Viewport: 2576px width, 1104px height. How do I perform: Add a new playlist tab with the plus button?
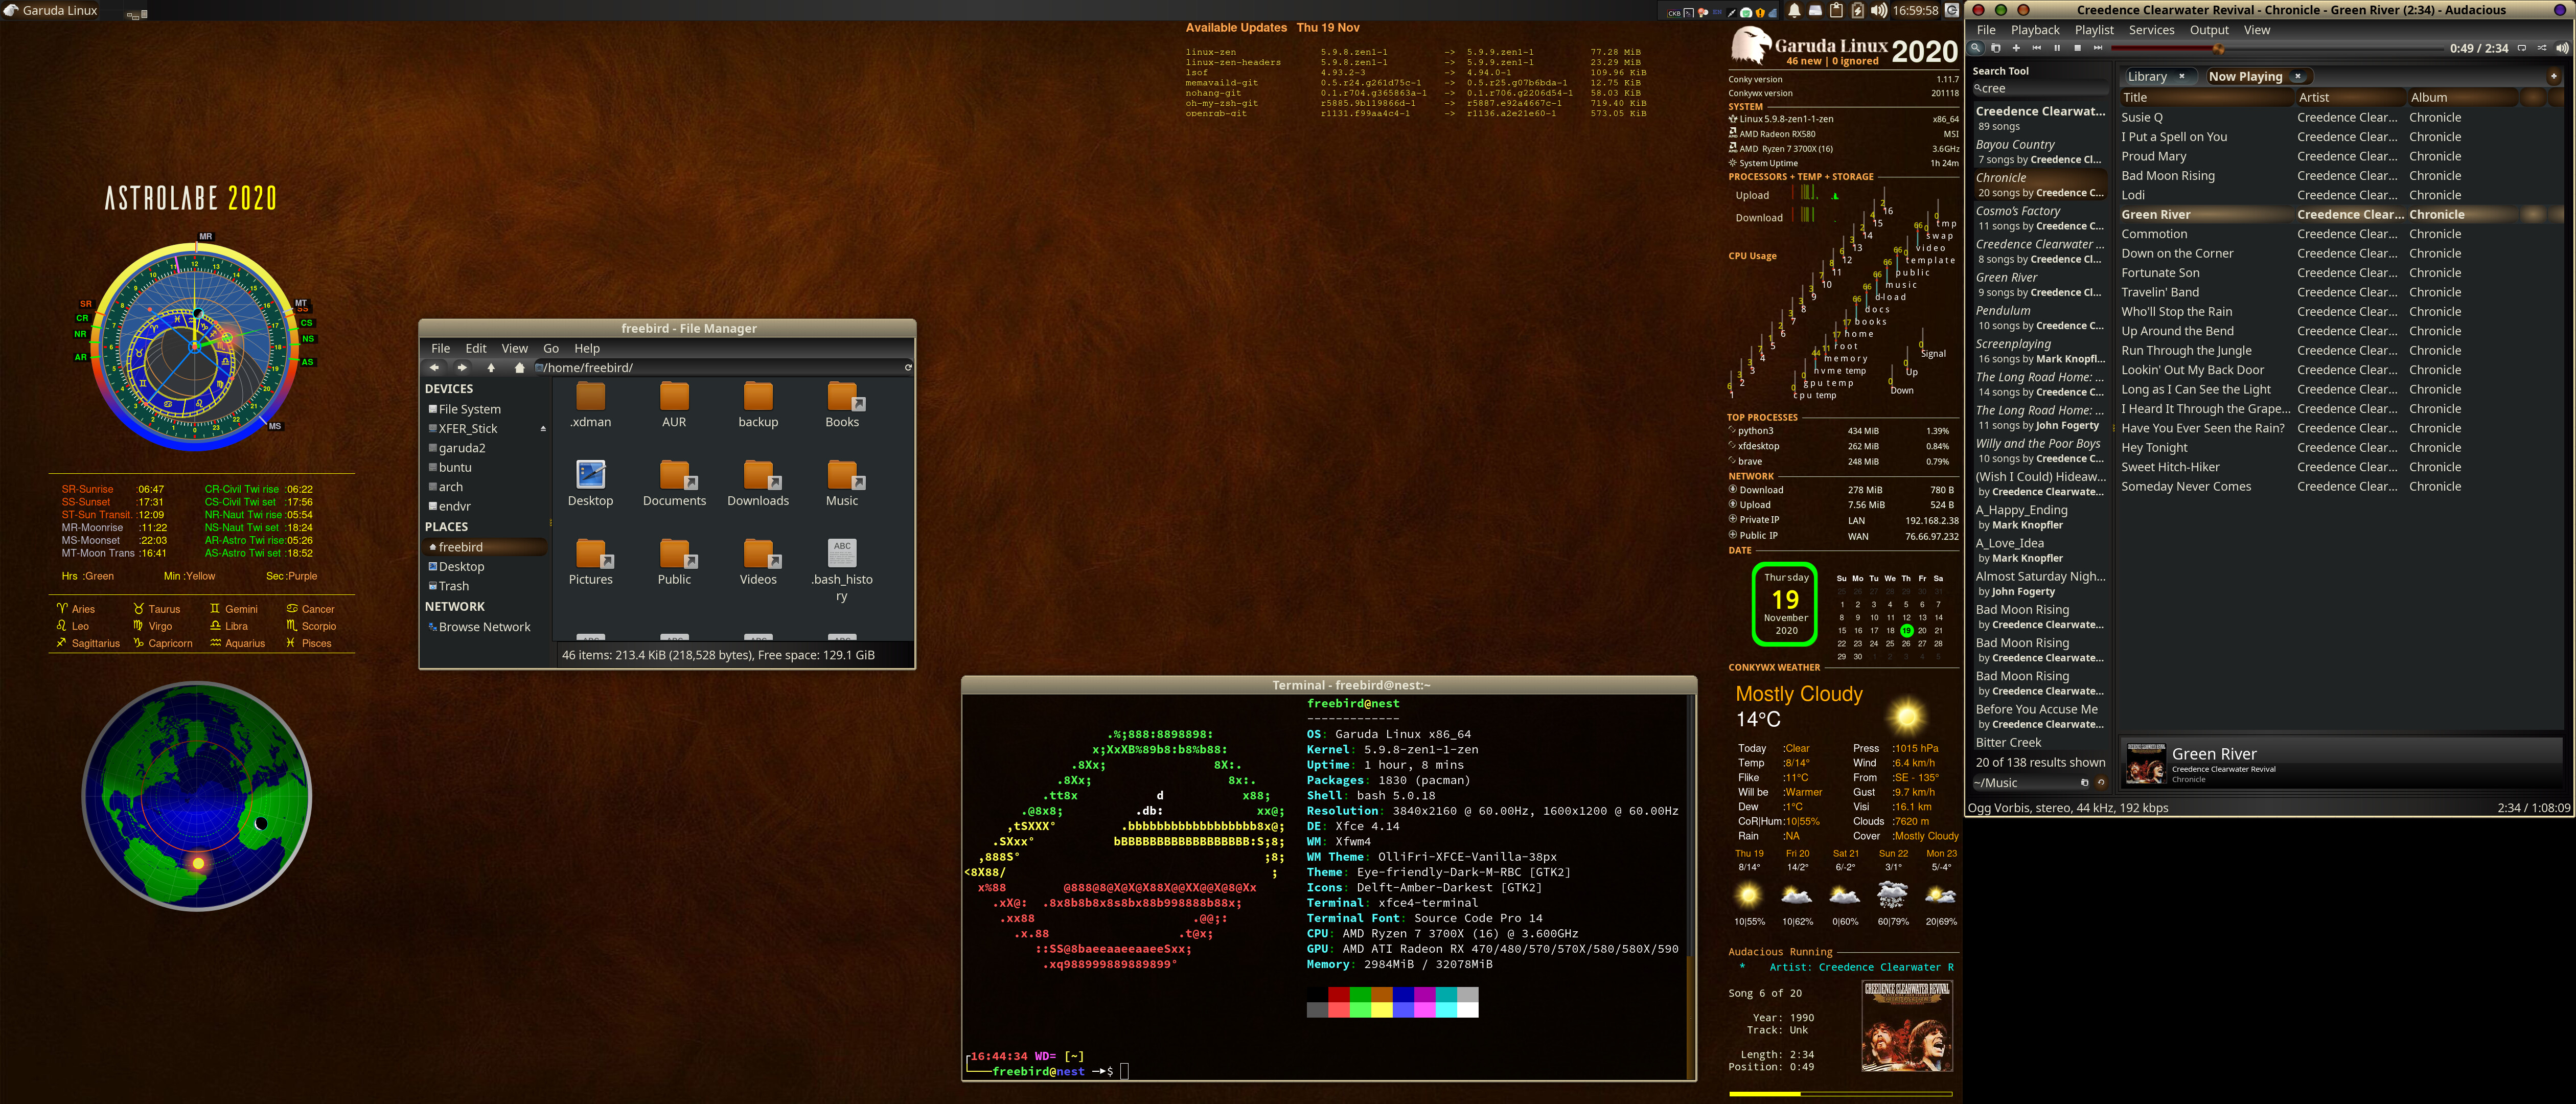pyautogui.click(x=2553, y=76)
